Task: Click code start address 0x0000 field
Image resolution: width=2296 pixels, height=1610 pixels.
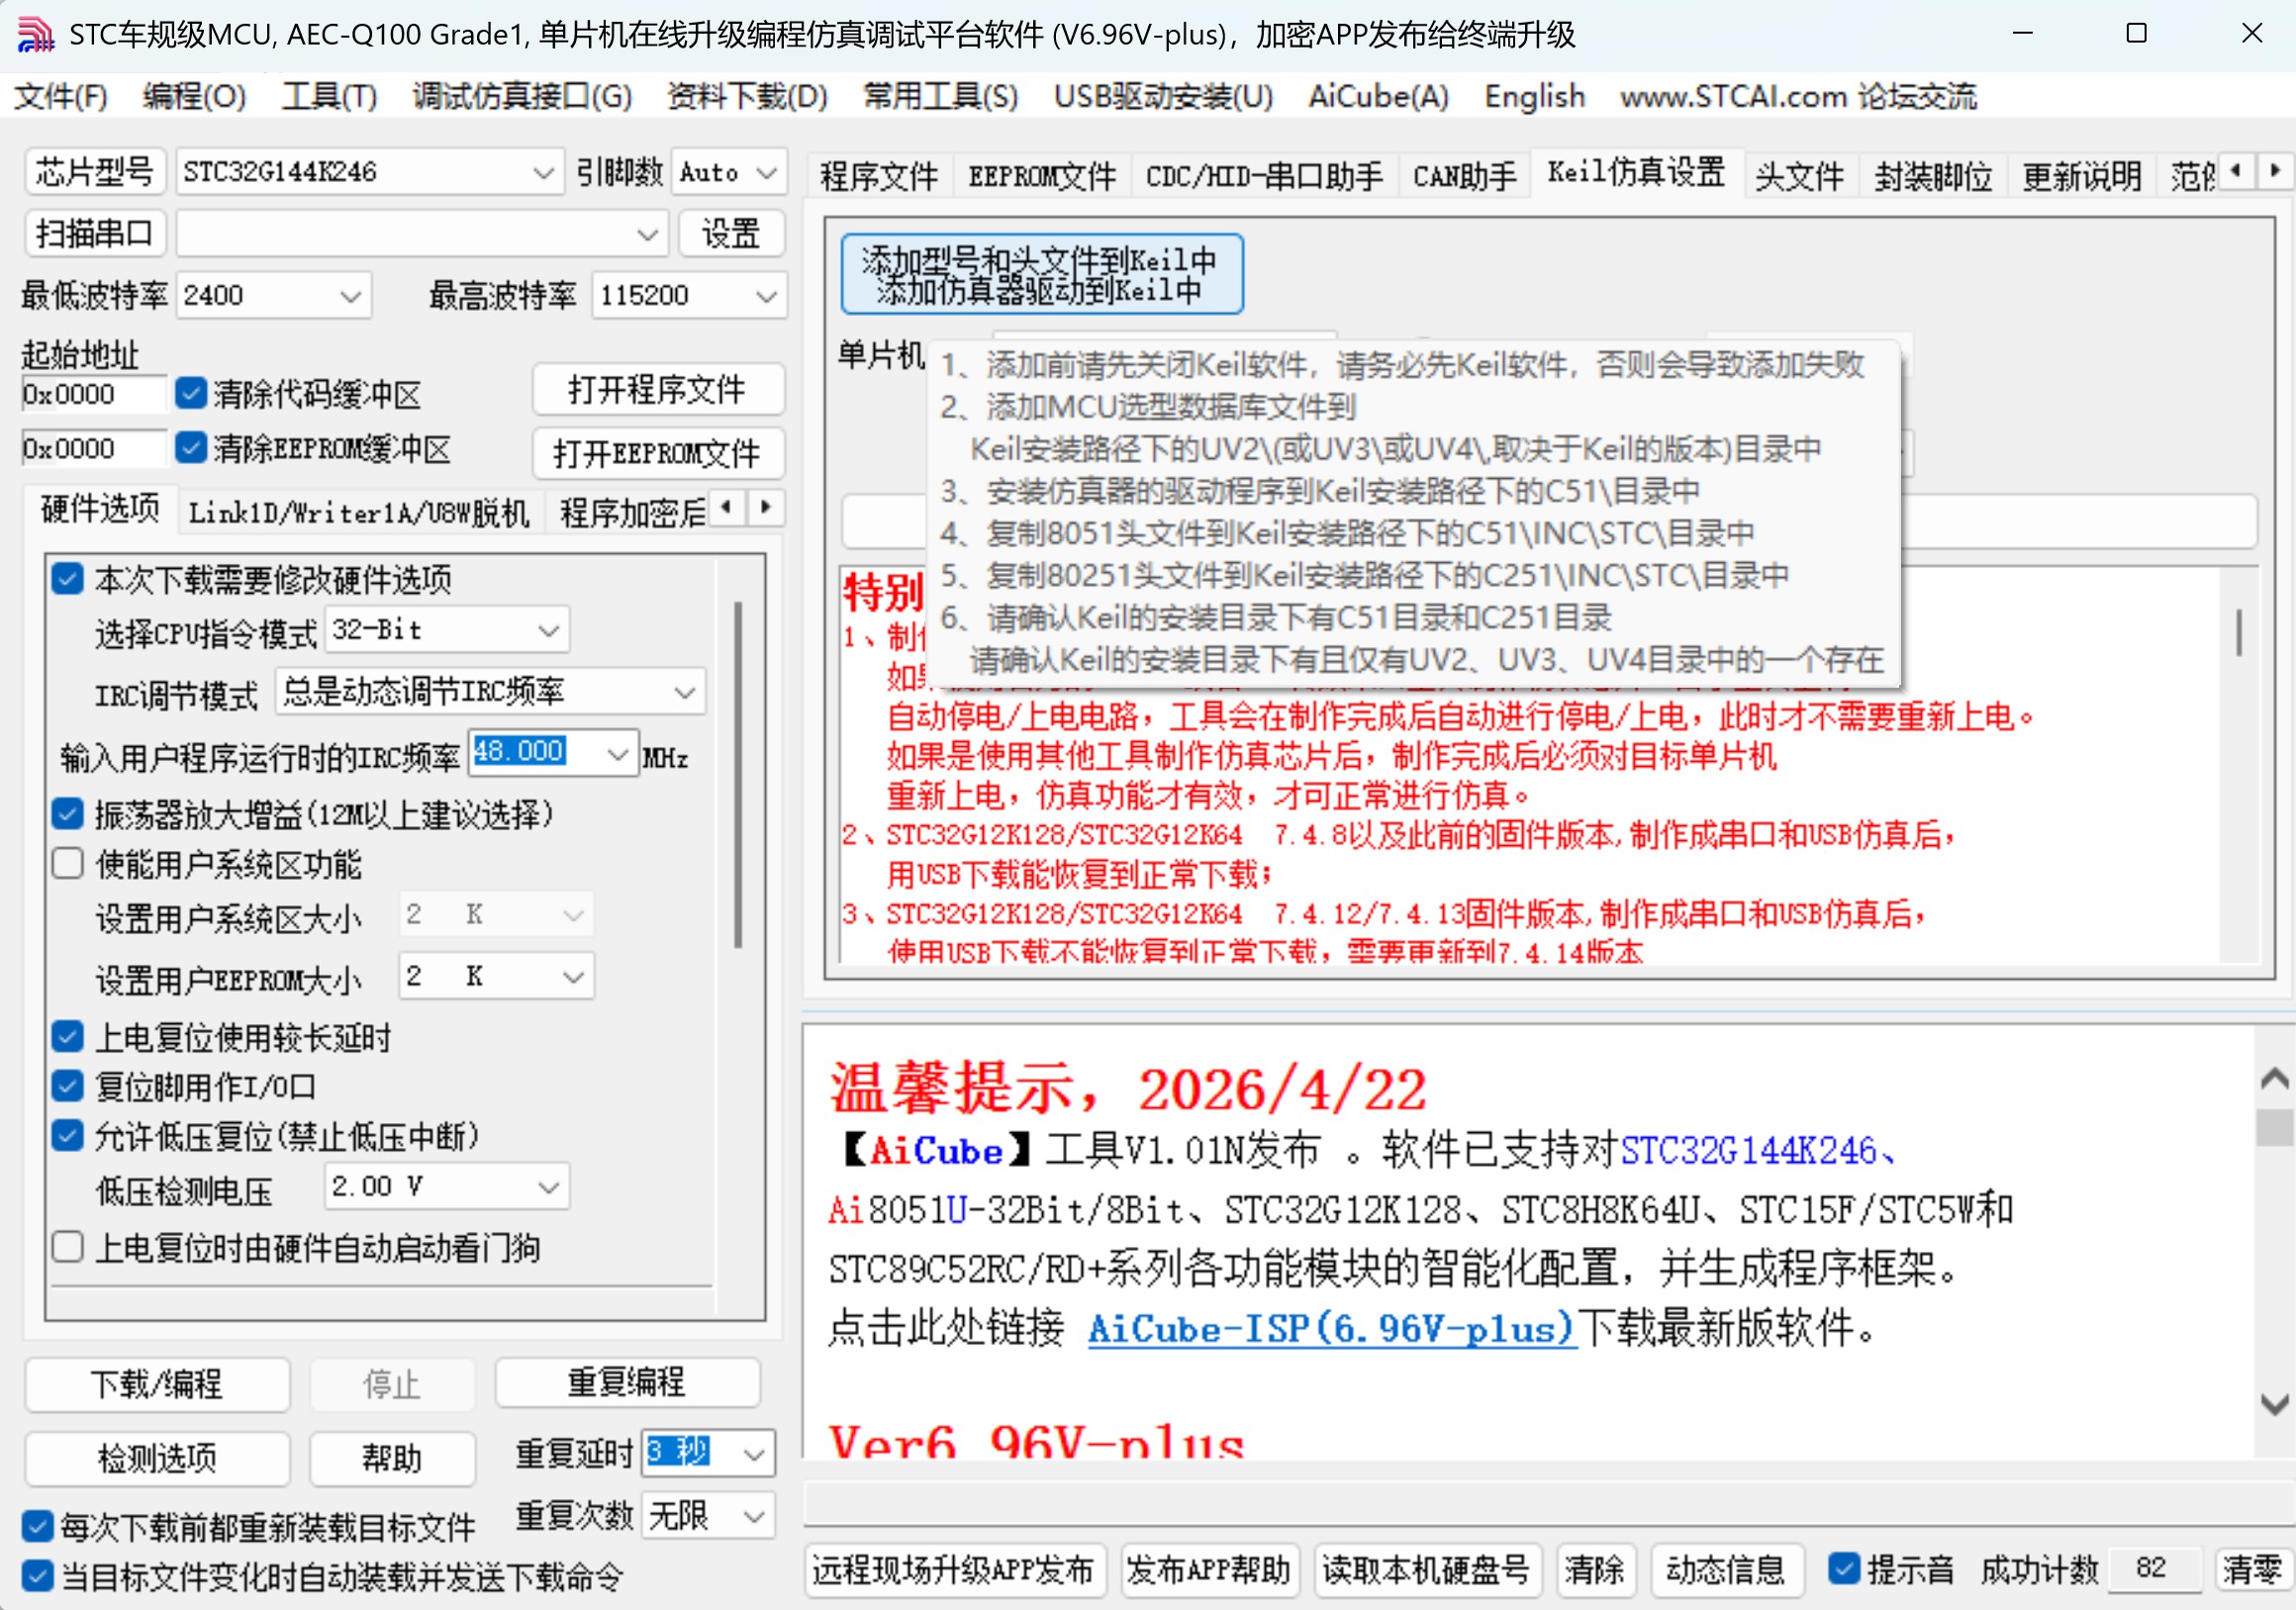Action: (92, 394)
